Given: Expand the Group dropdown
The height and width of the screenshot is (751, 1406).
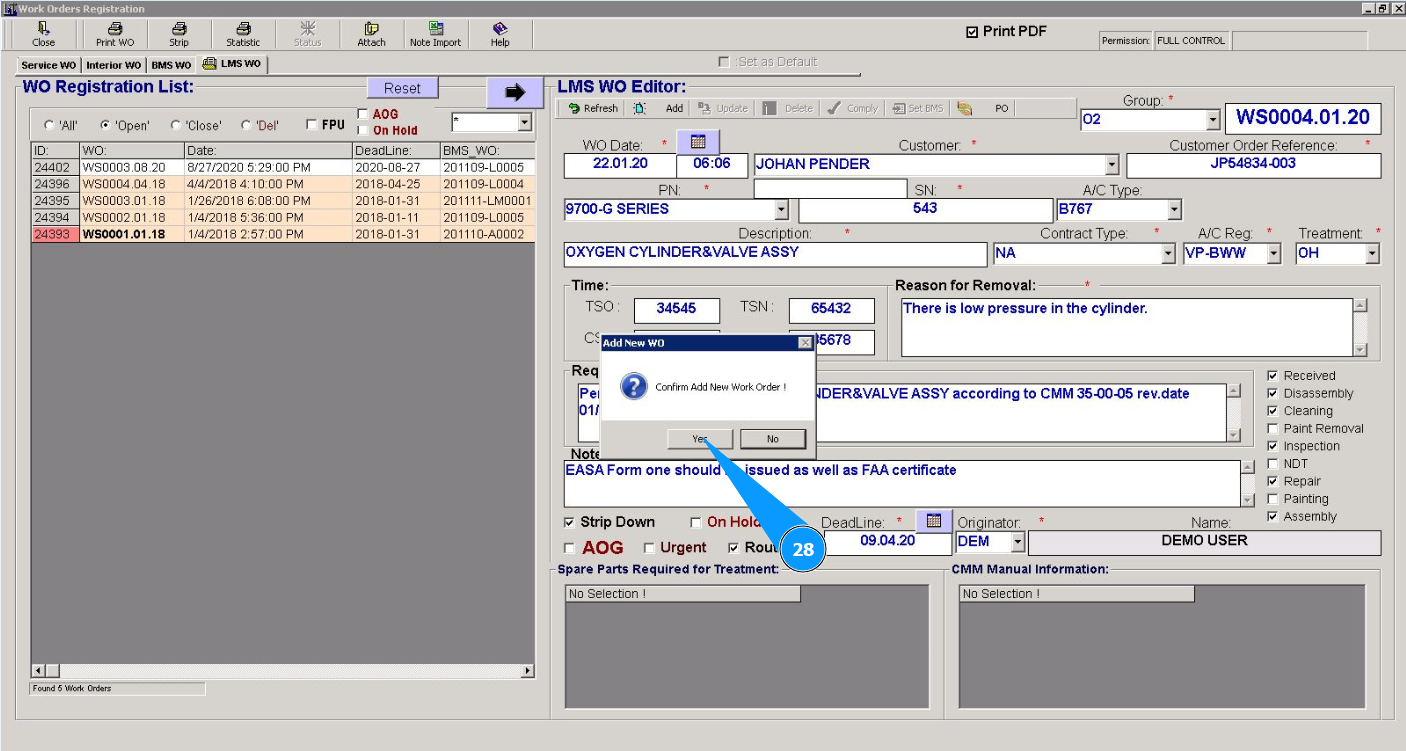Looking at the screenshot, I should coord(1213,120).
